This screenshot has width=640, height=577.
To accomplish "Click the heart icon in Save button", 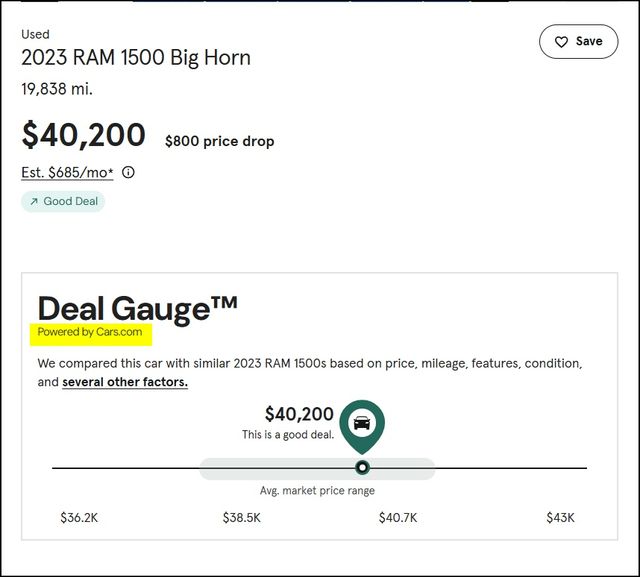I will click(x=561, y=42).
